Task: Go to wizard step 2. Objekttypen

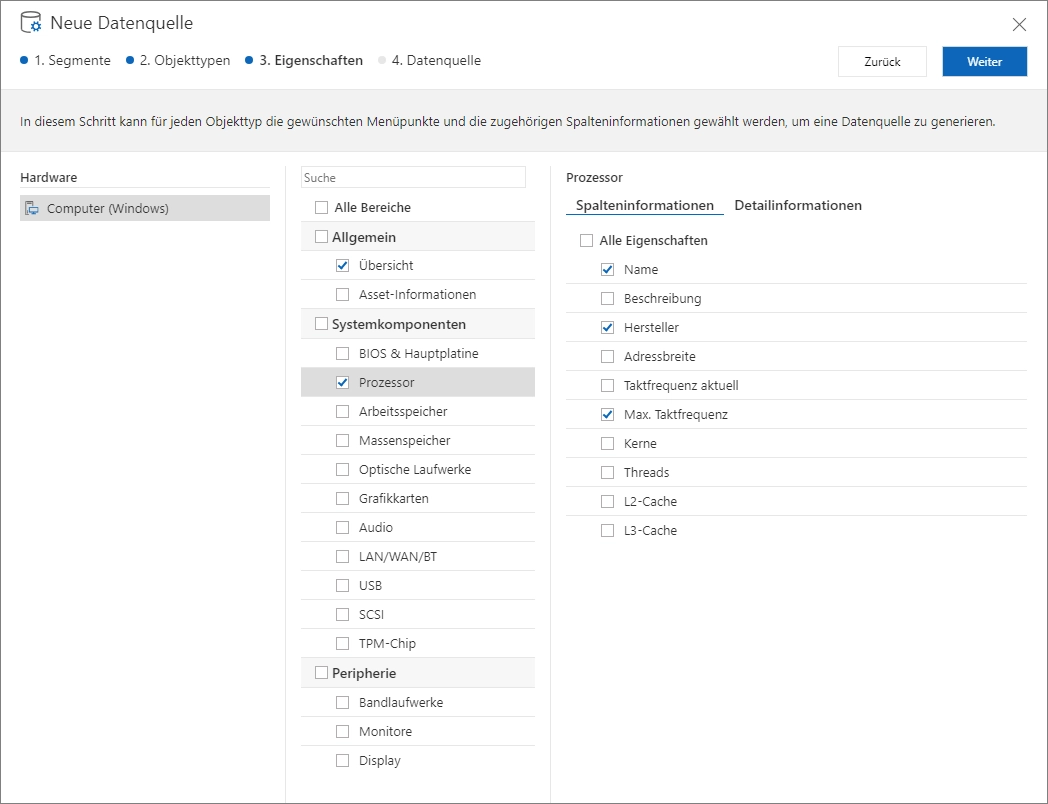Action: tap(178, 60)
